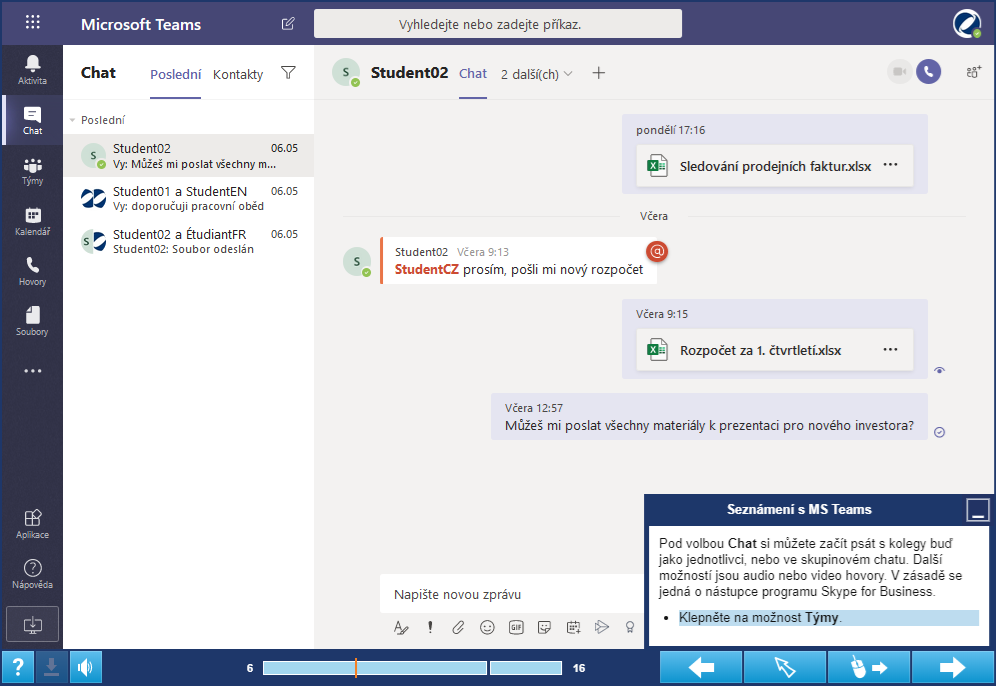
Task: Schedule a meeting from compose toolbar
Action: (x=574, y=628)
